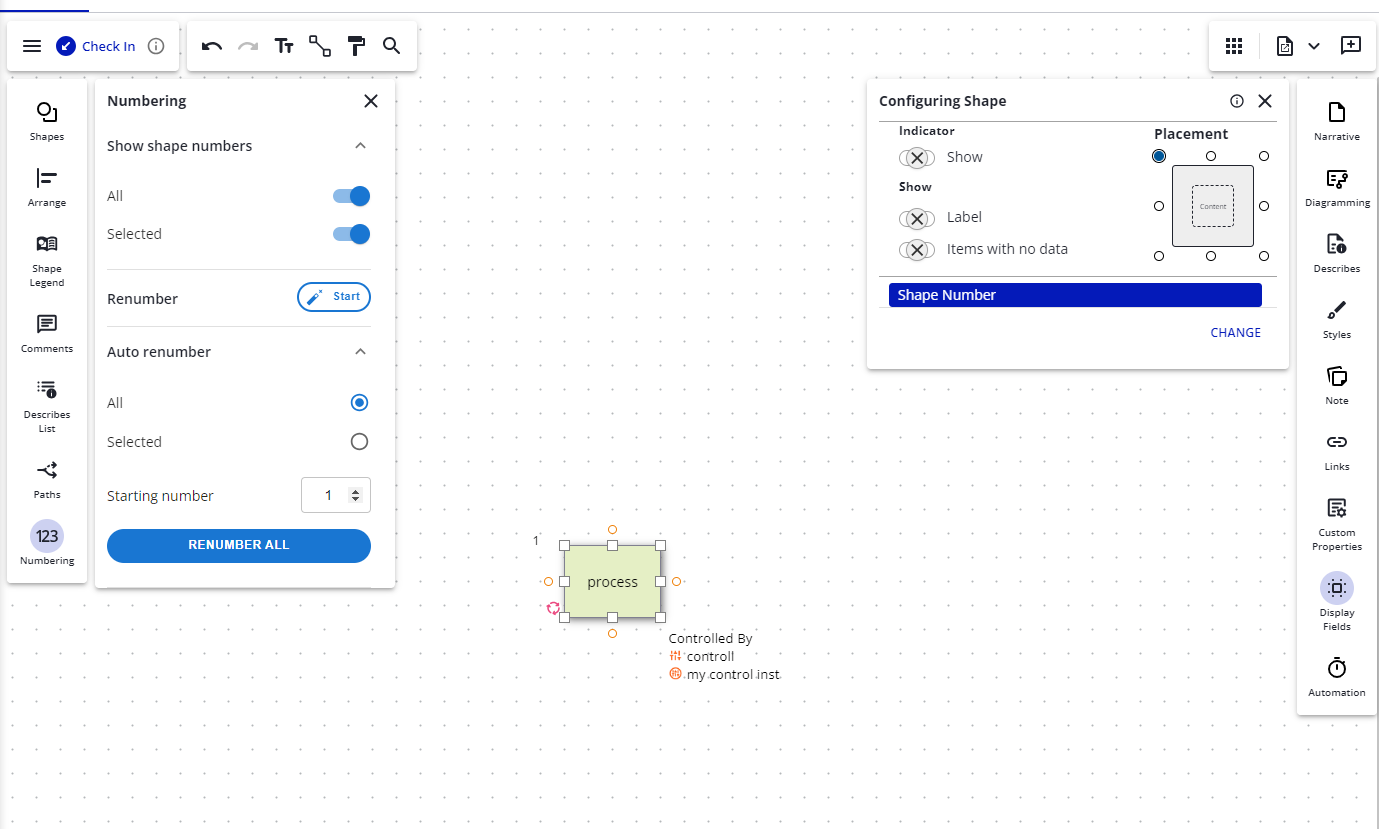Toggle show shape numbers for Selected
1379x829 pixels.
click(x=351, y=234)
